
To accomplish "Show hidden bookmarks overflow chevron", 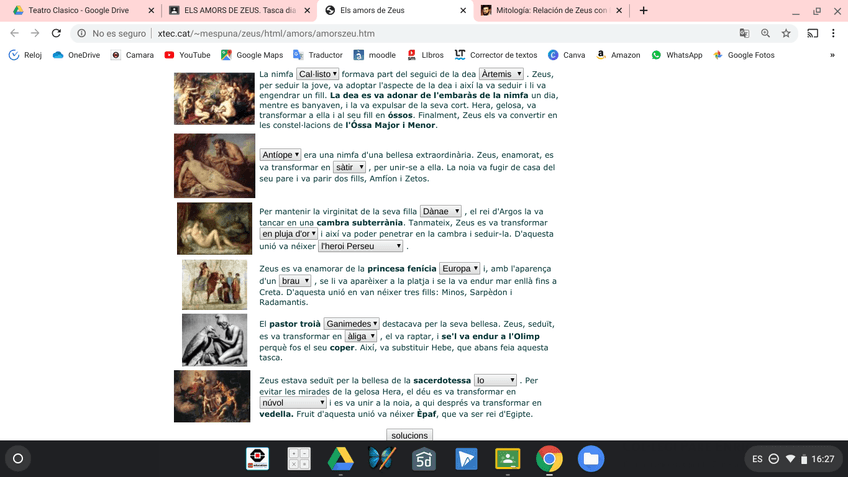I will coord(832,55).
